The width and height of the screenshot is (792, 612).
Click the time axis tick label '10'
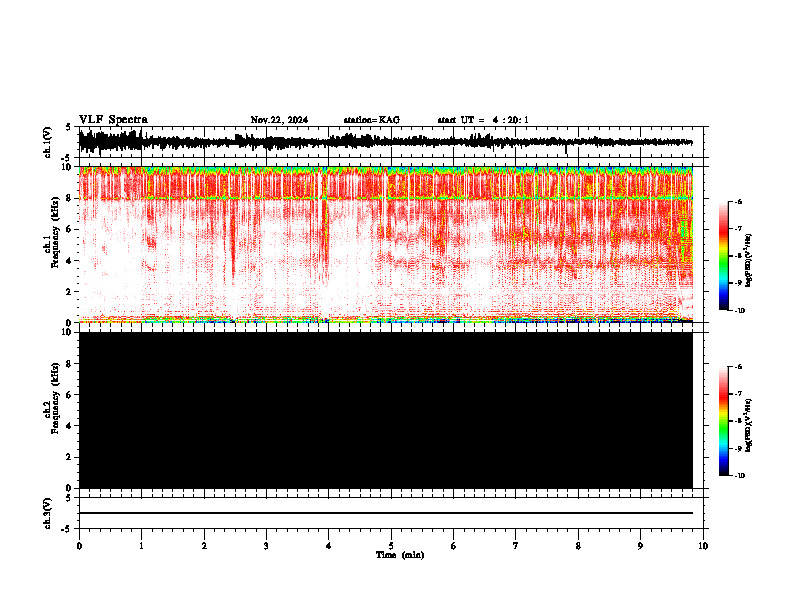pyautogui.click(x=703, y=546)
